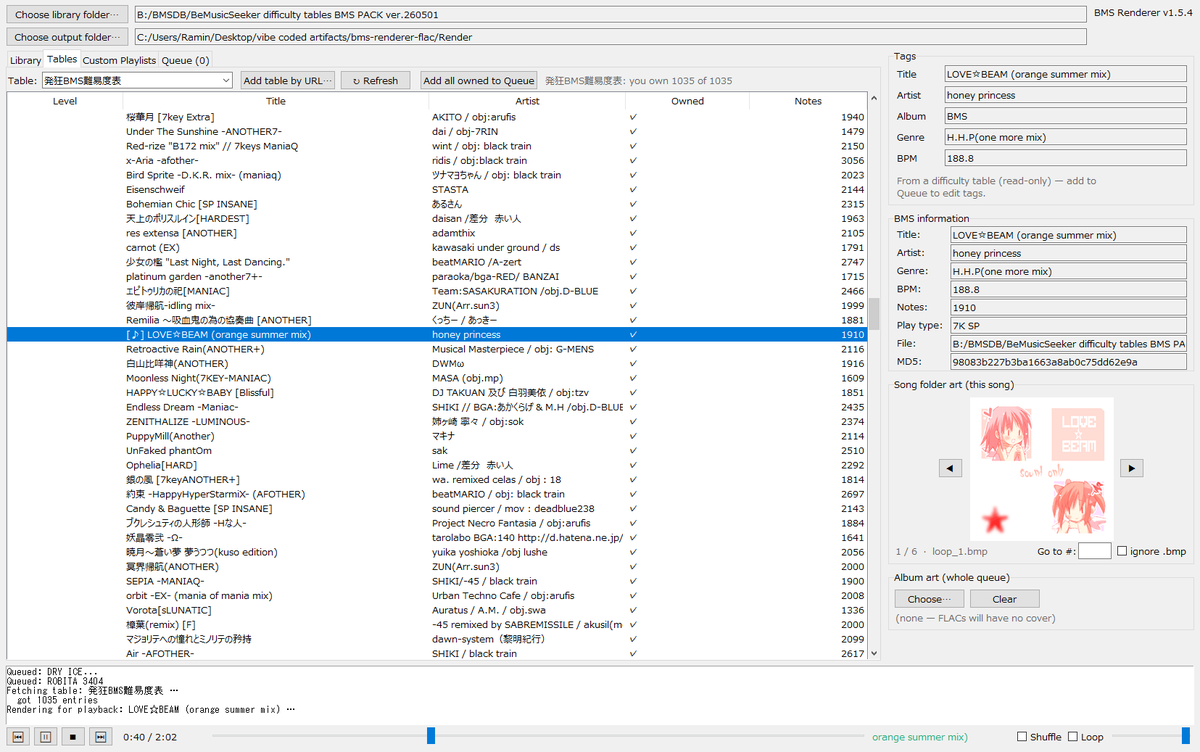Select the Air -AFOTHER- row

click(x=437, y=653)
